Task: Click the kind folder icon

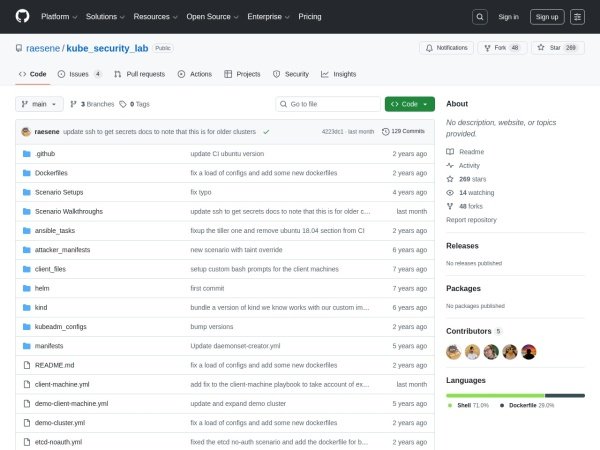Action: 26,307
